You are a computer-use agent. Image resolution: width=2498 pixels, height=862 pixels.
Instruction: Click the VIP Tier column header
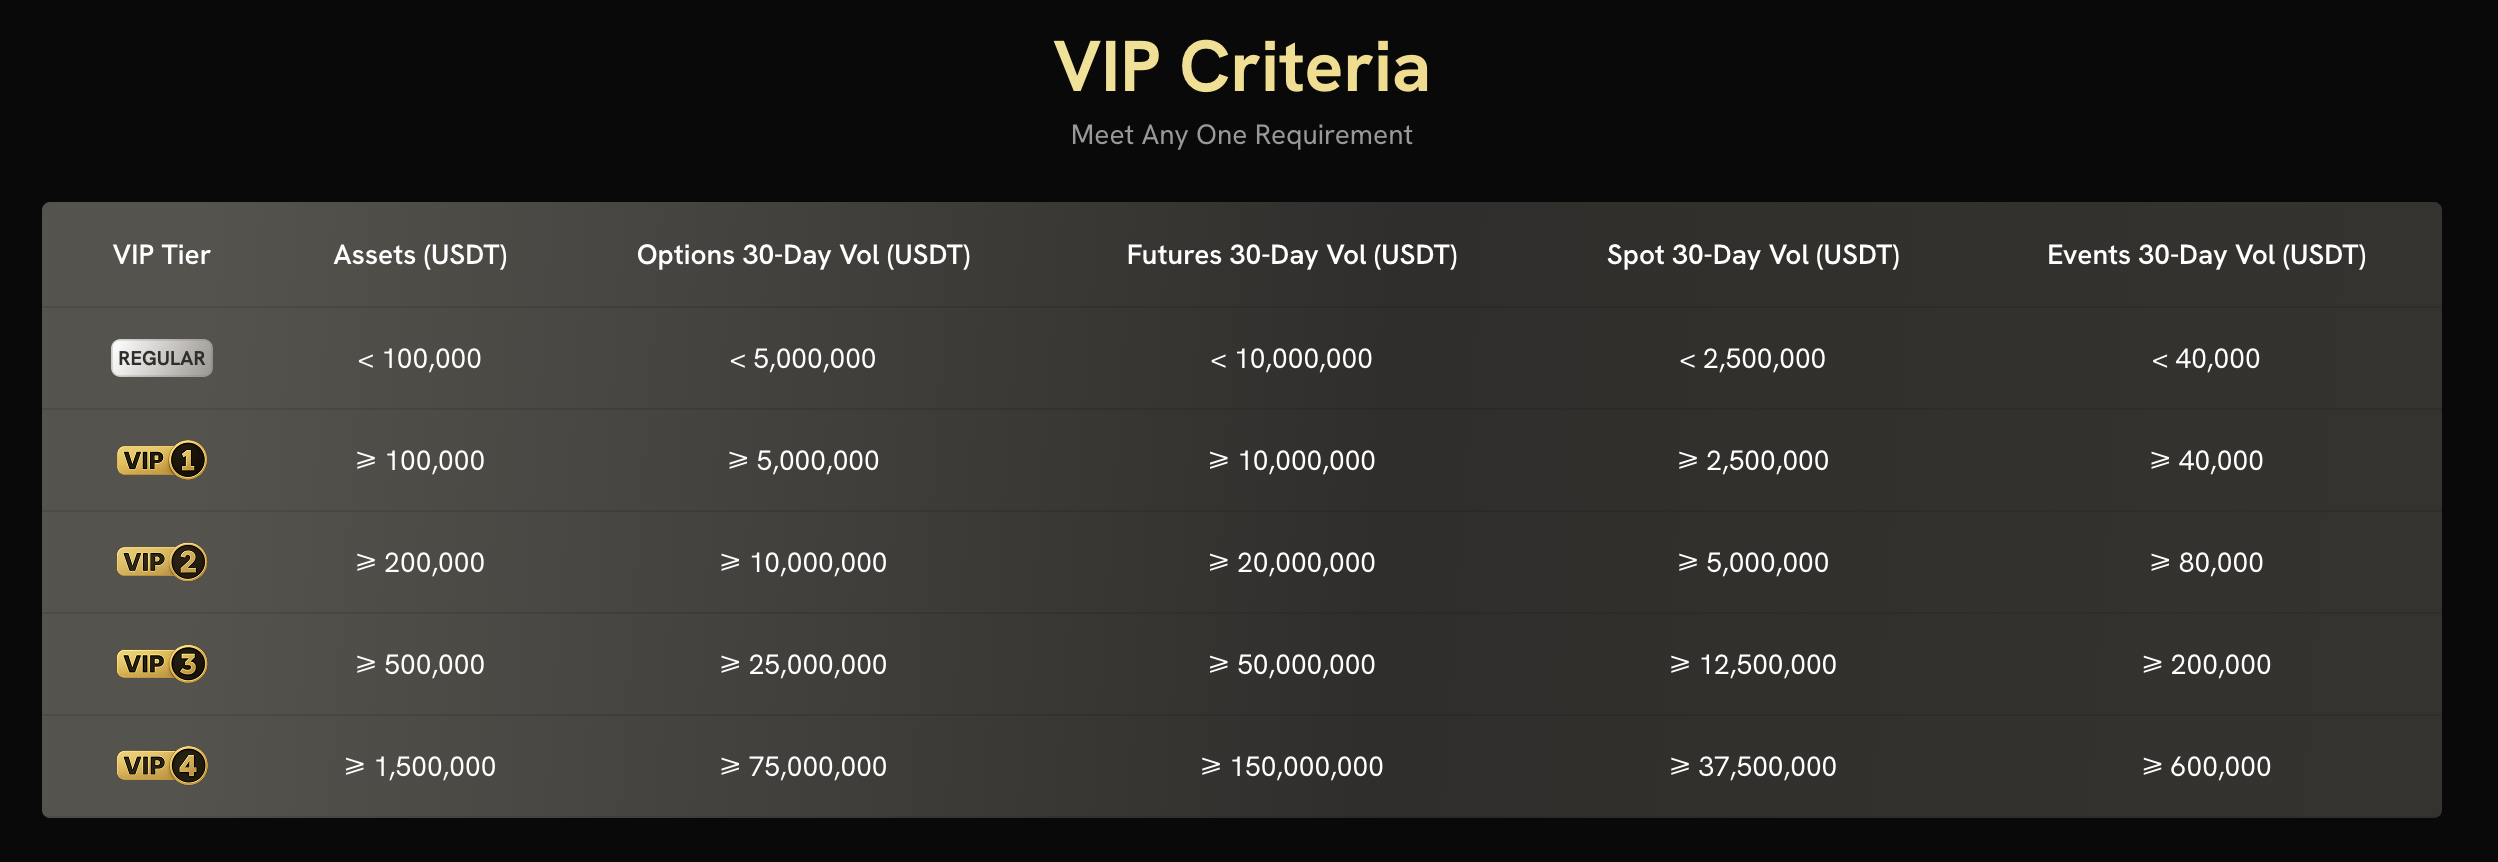(x=161, y=255)
